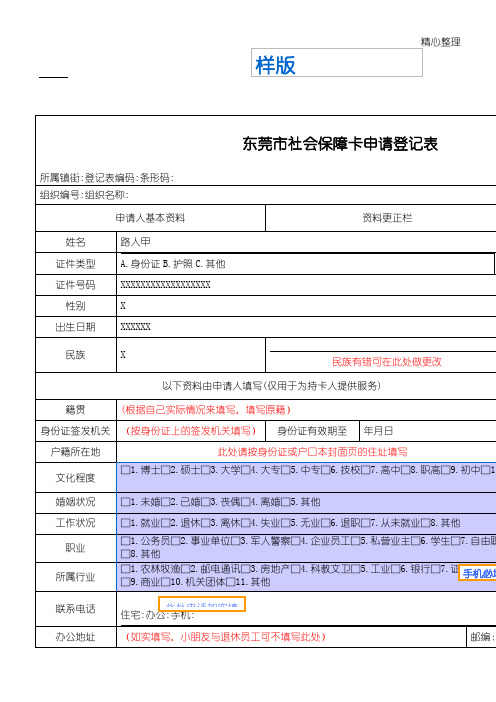Check the 失业 checkbox
This screenshot has width=496, height=702.
pos(245,523)
